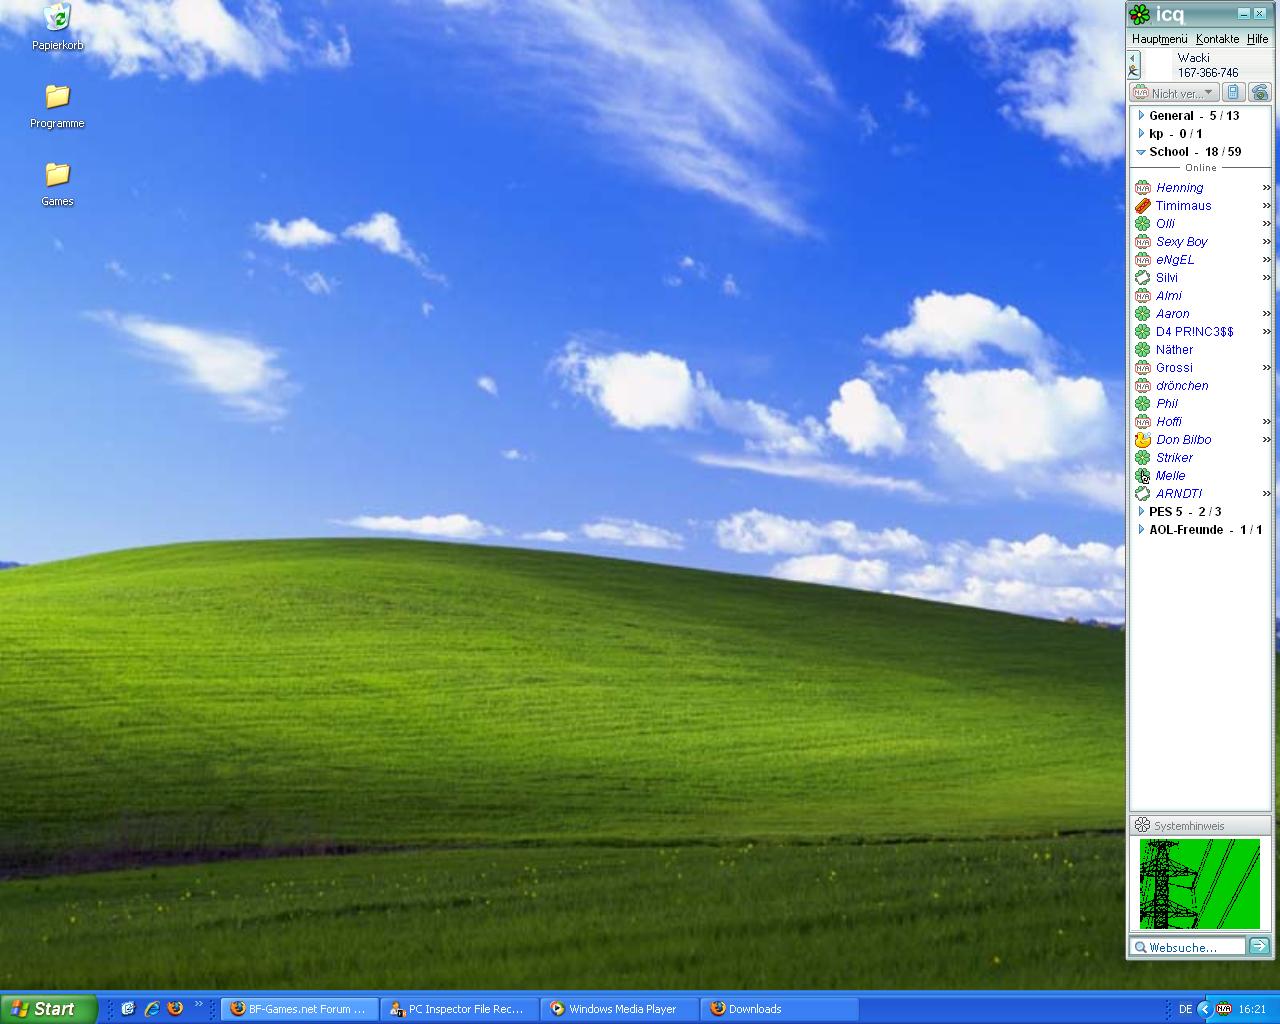Switch to PC Inspector File Recovery taskbar button
The image size is (1280, 1024).
click(x=460, y=1009)
